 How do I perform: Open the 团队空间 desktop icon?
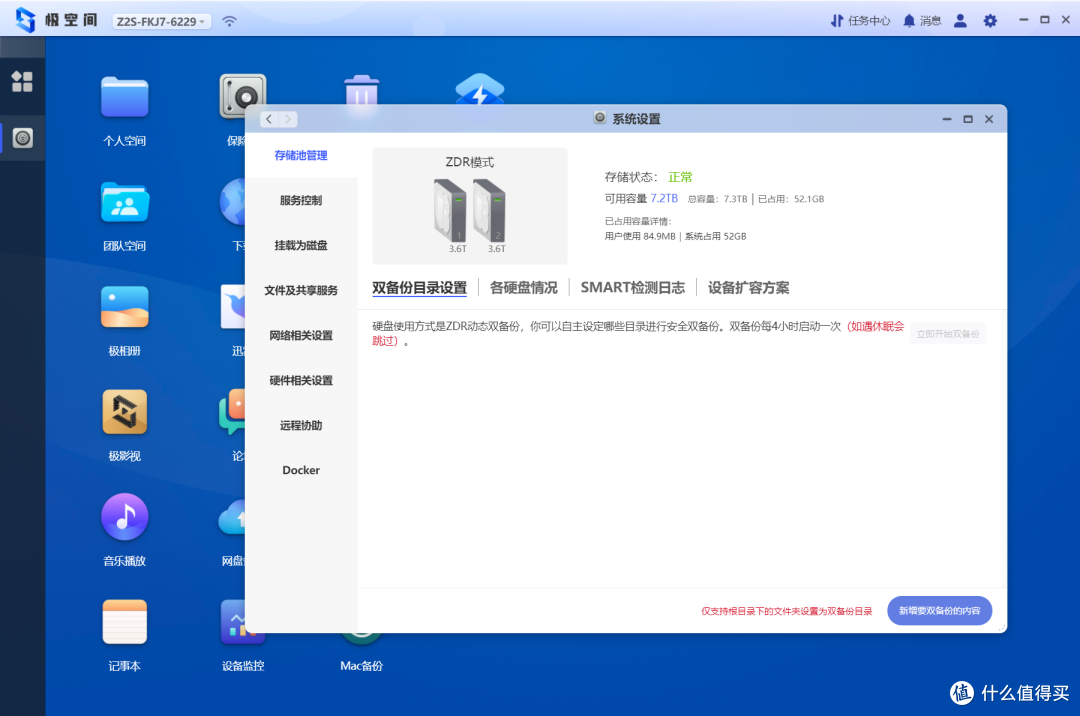[x=124, y=202]
